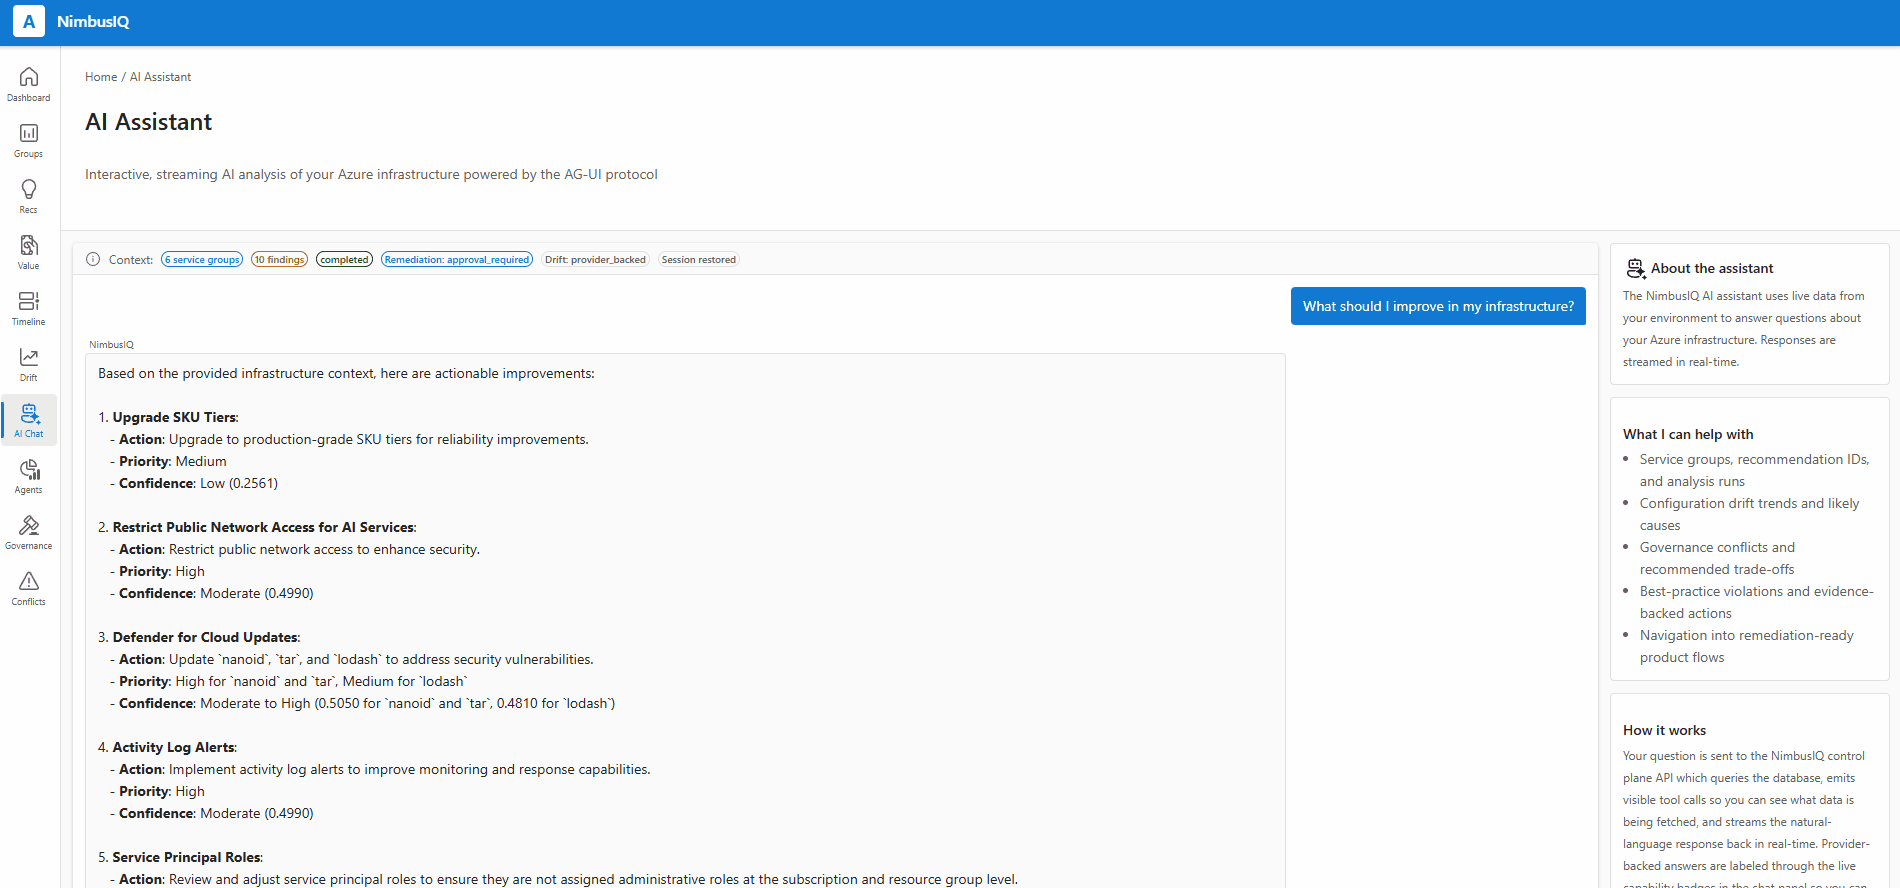Click Restrict Public Network Access heading

[264, 527]
